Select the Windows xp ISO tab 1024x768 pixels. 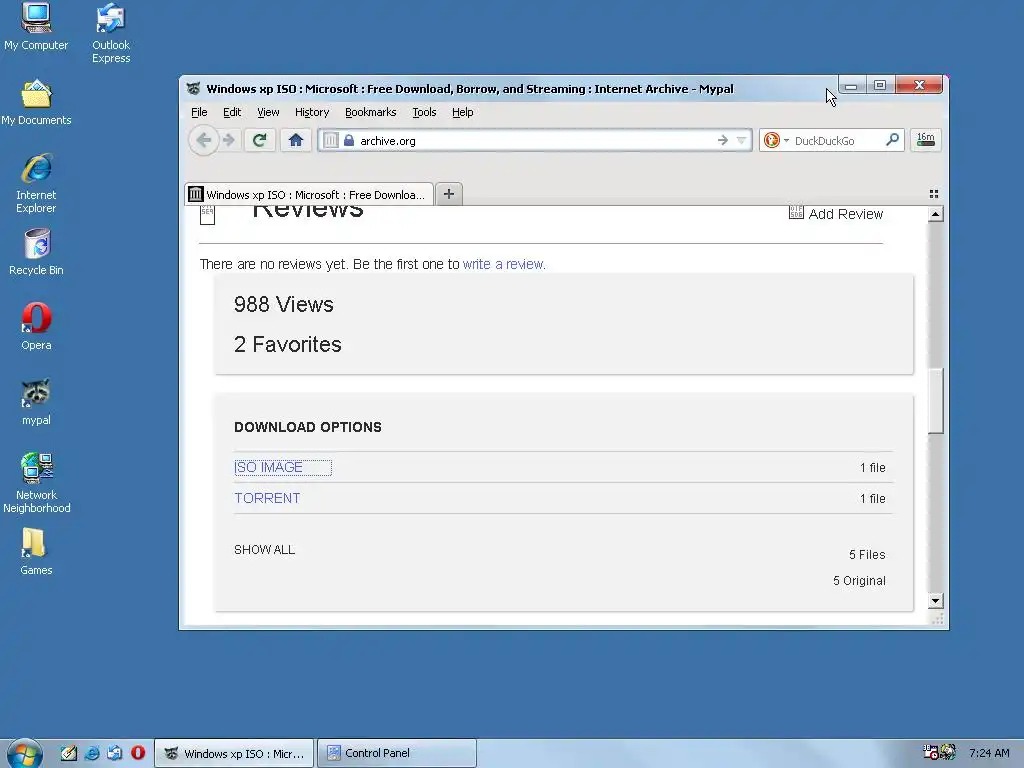tap(309, 195)
